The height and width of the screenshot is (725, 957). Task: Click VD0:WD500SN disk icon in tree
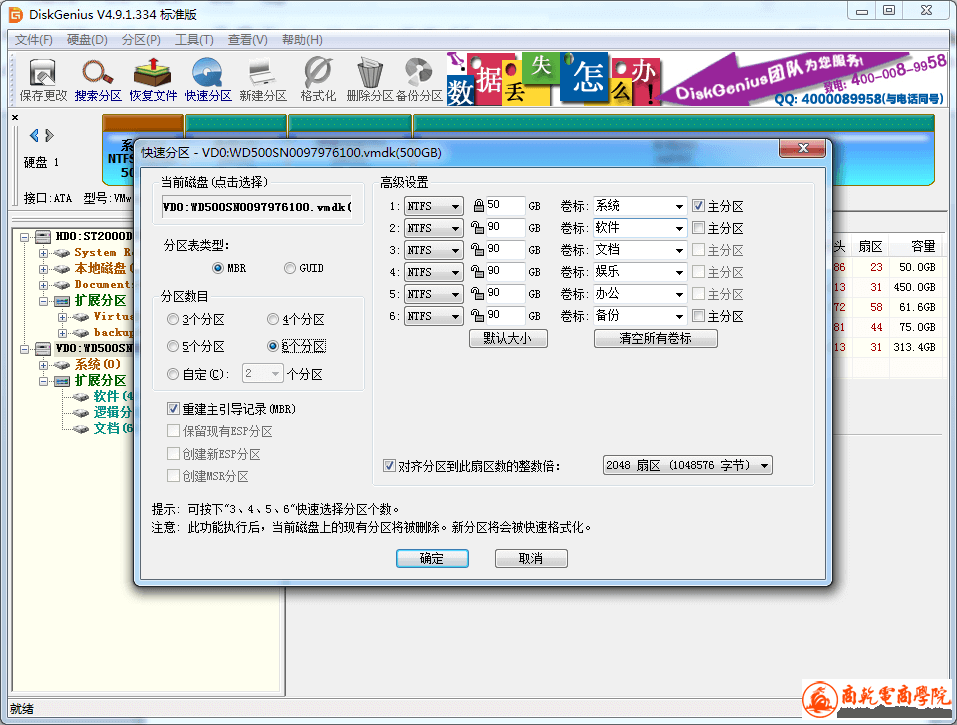point(43,348)
